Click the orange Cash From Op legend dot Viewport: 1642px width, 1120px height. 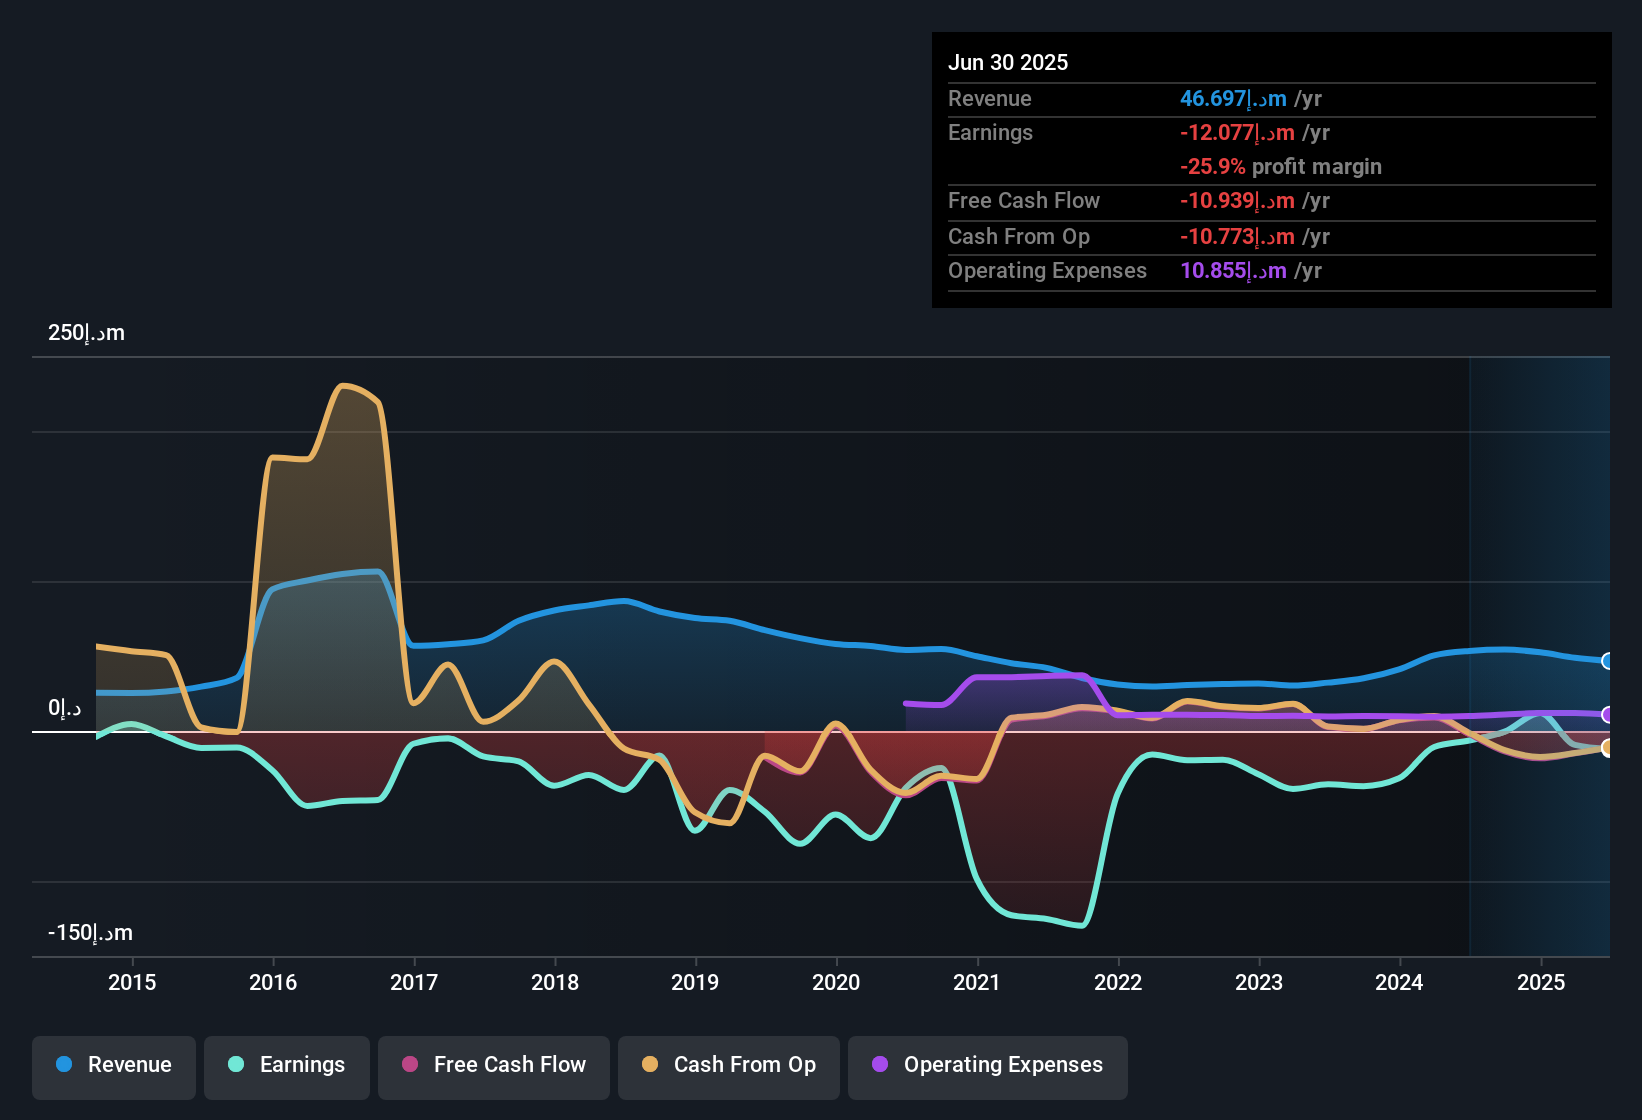click(x=649, y=1065)
